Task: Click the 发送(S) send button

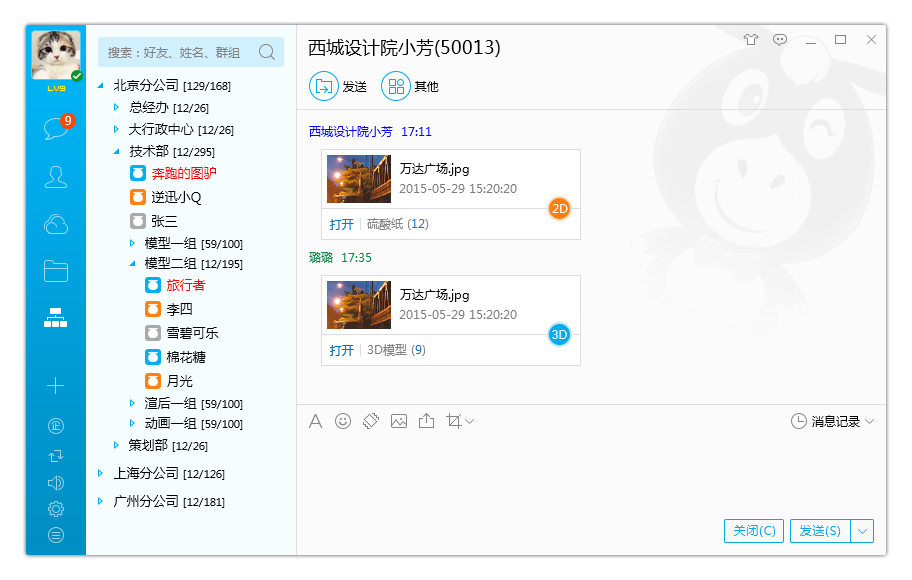Action: pos(820,531)
